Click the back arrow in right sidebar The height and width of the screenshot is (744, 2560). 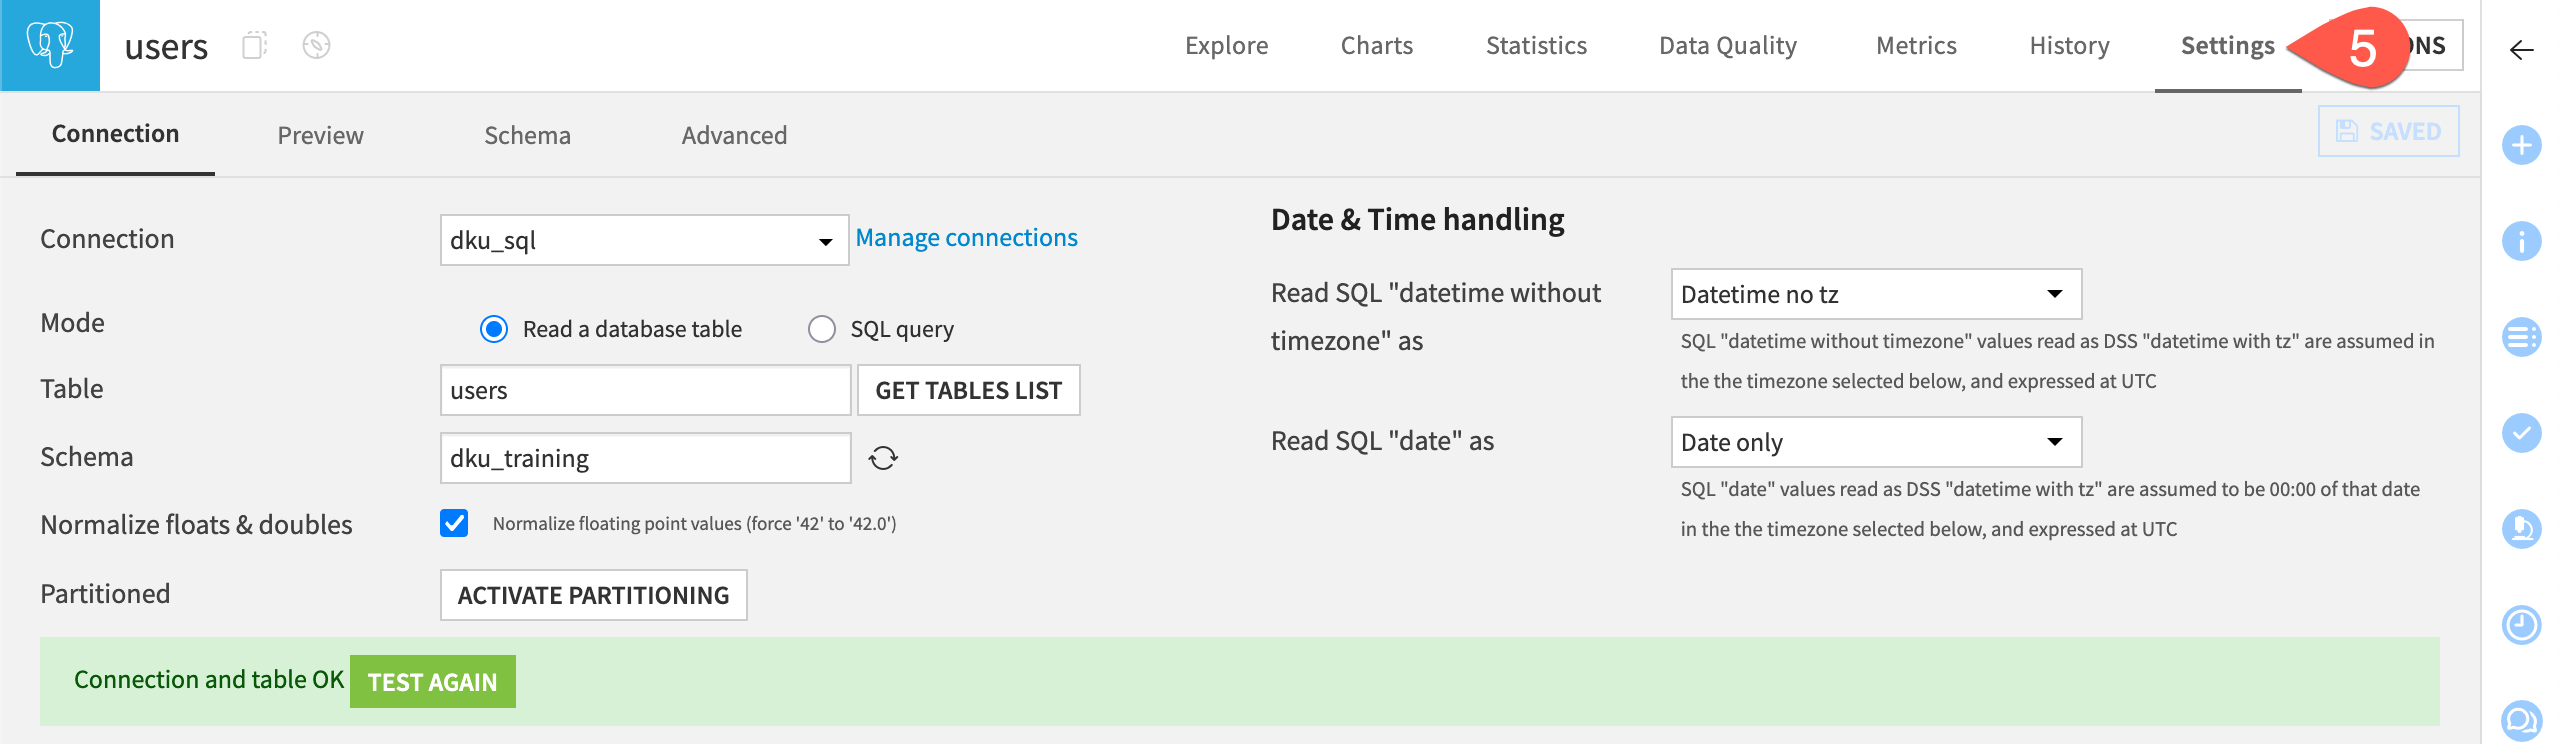(x=2521, y=49)
